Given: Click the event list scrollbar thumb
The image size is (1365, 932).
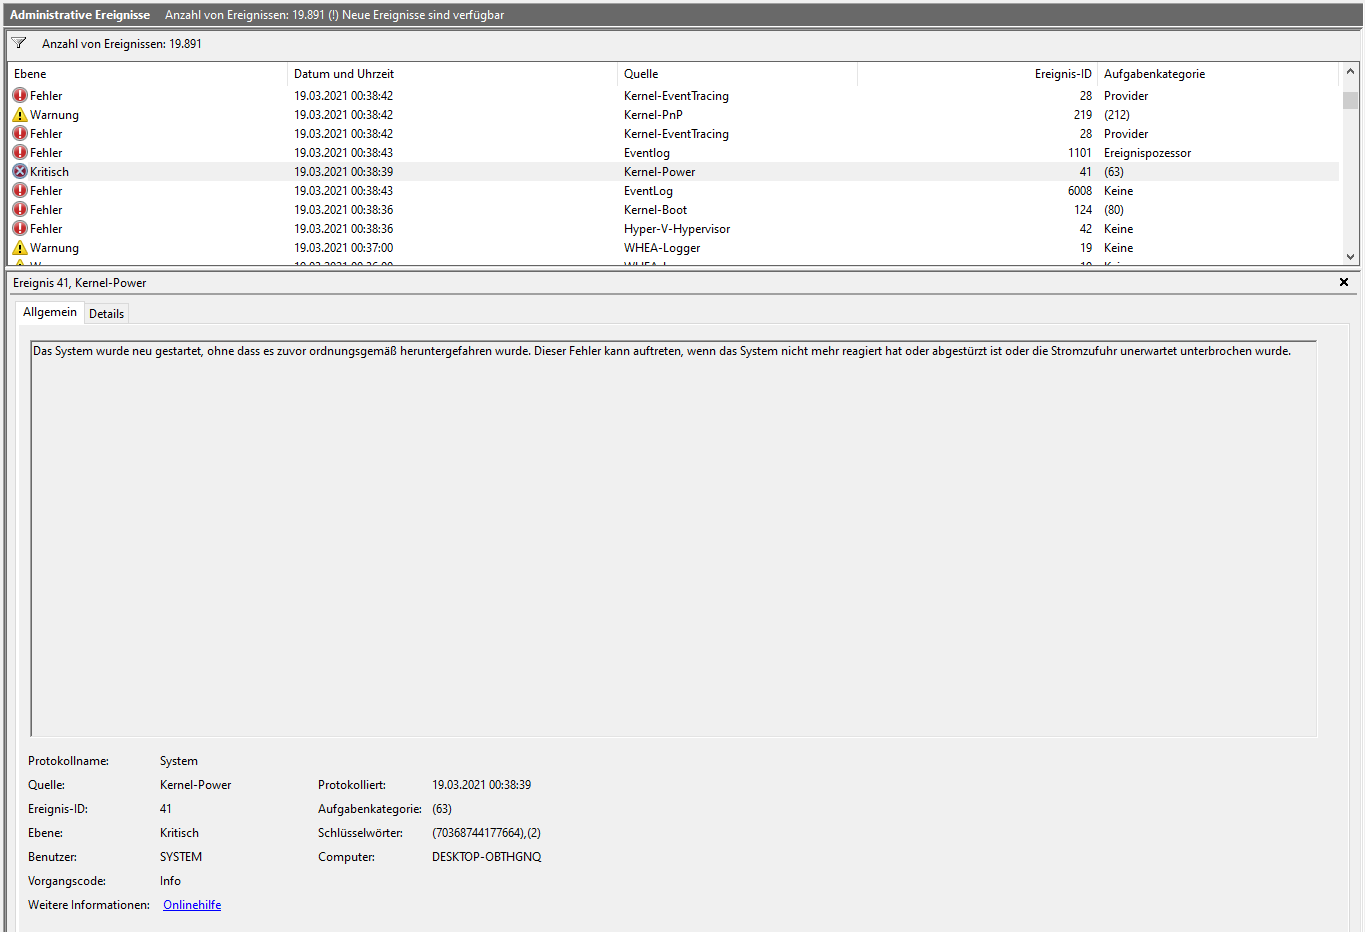Looking at the screenshot, I should 1351,100.
